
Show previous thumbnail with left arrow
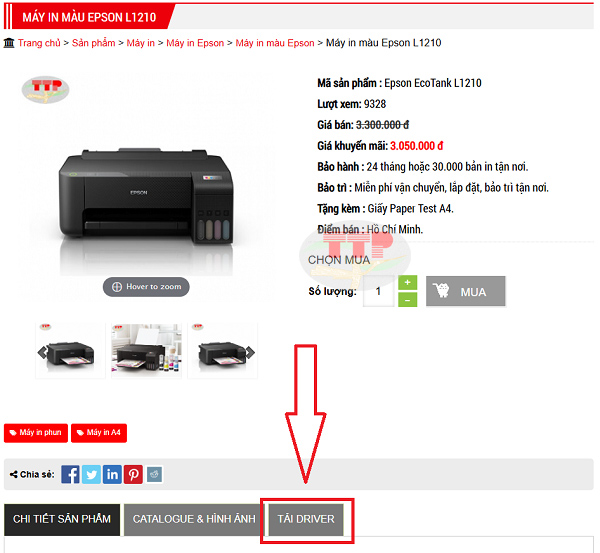coord(42,352)
